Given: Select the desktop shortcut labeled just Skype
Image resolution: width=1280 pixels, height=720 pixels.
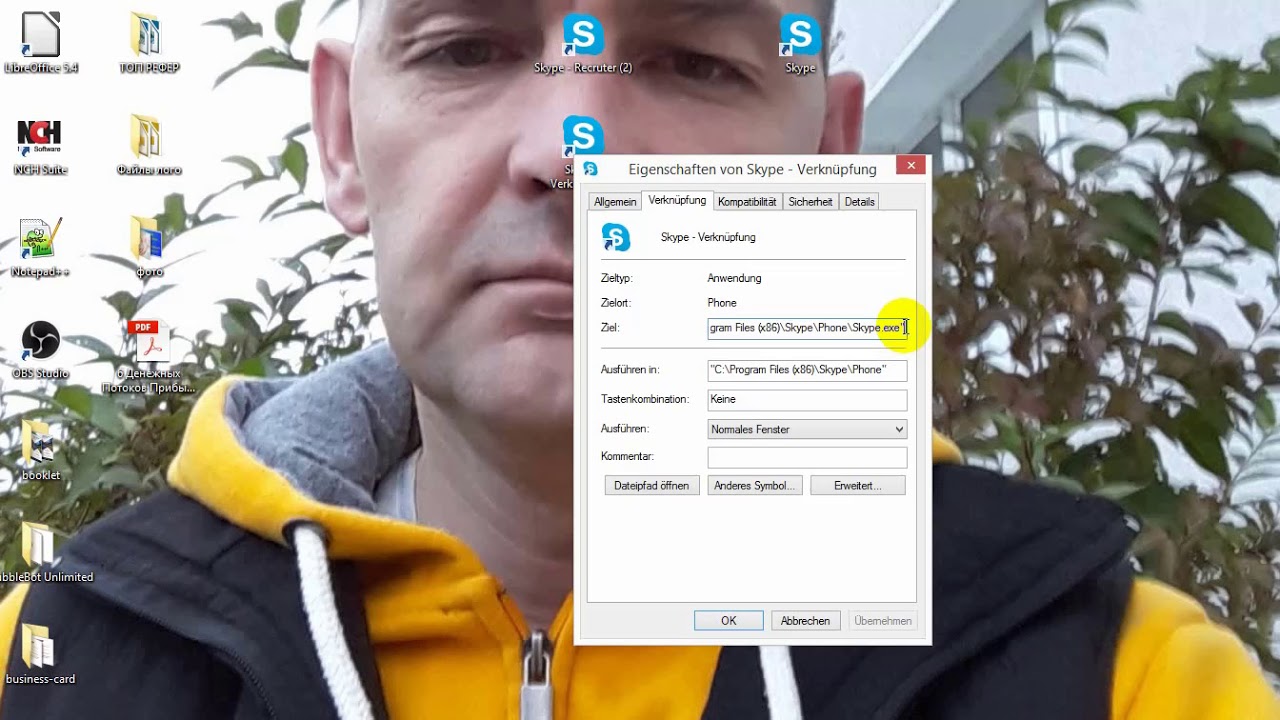Looking at the screenshot, I should 800,44.
